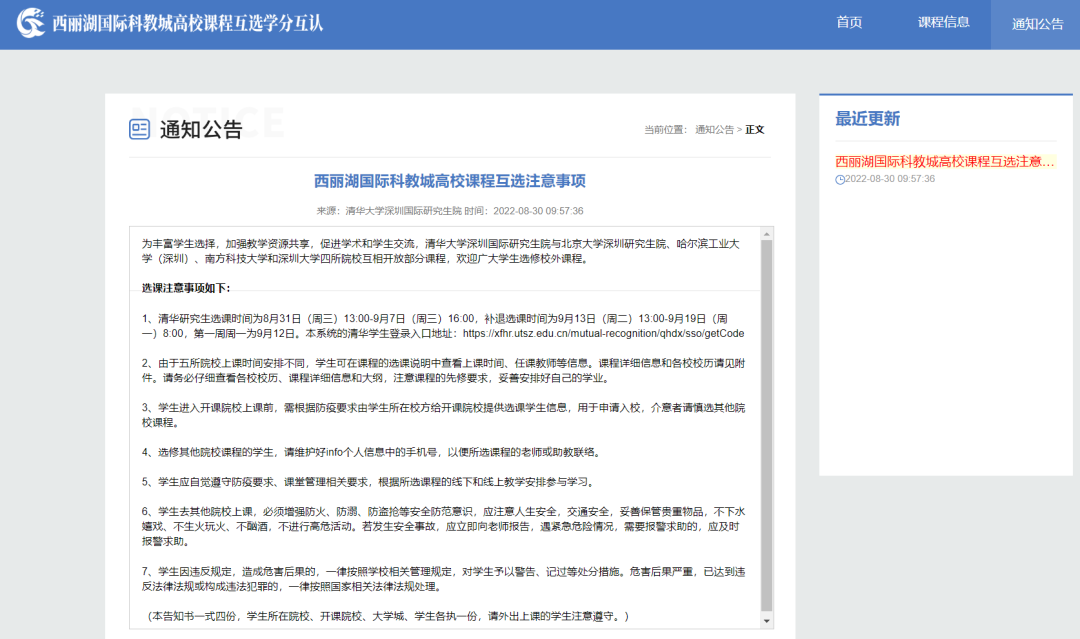Click the sidebar timestamp 2022-08-30 09:57:36
The height and width of the screenshot is (639, 1080).
890,179
